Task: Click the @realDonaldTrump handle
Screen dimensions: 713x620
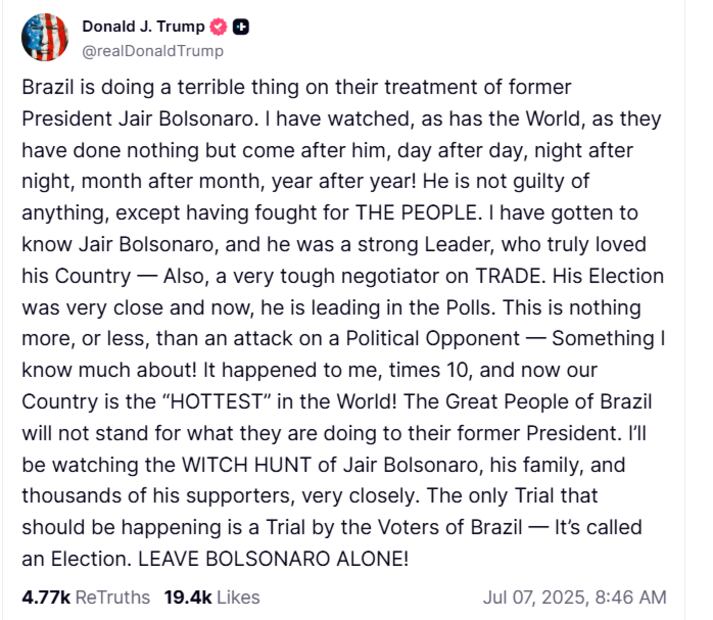Action: (x=152, y=50)
